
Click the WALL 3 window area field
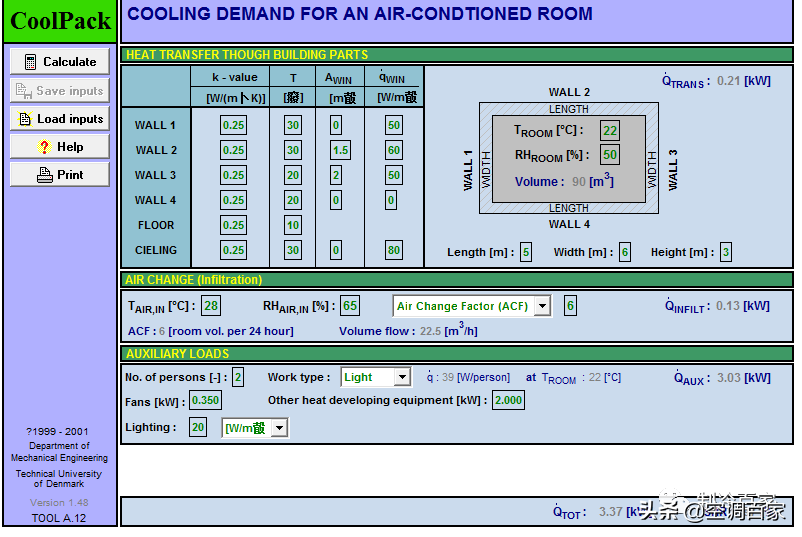[336, 175]
